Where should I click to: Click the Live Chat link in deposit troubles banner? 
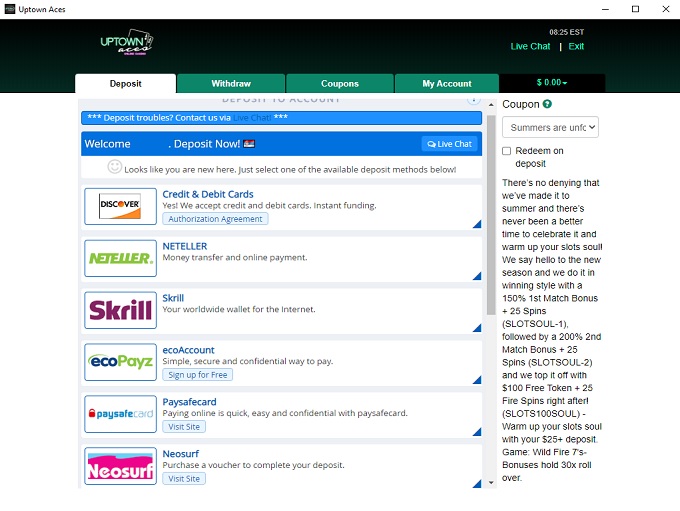[x=252, y=118]
